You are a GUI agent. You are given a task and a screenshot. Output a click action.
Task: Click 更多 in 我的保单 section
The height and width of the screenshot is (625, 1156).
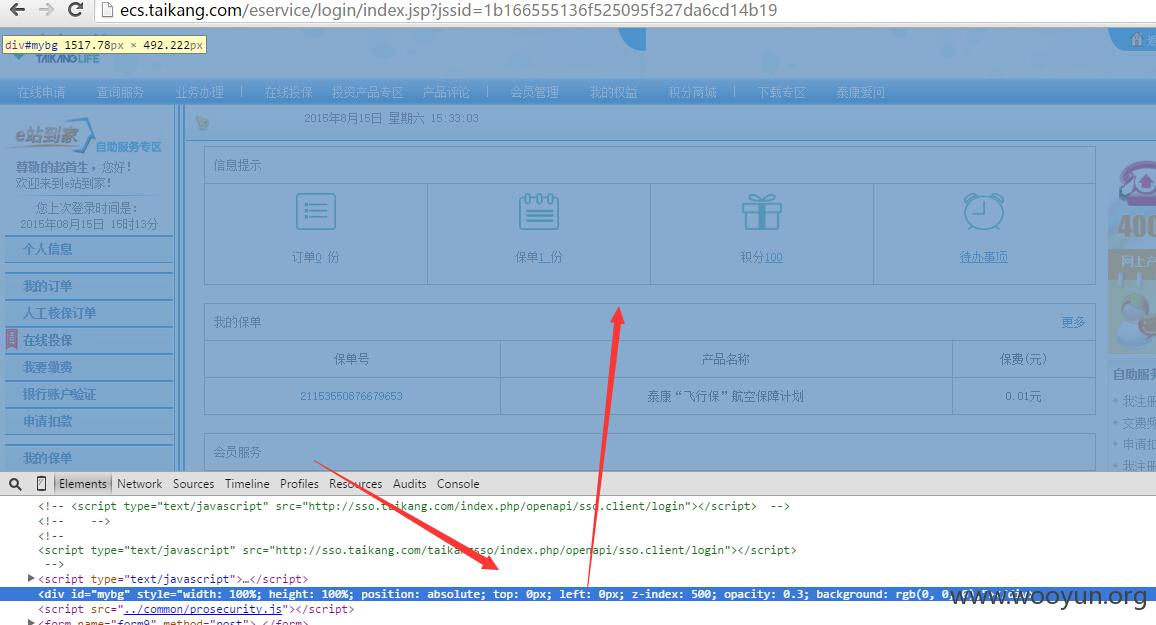[x=1073, y=322]
